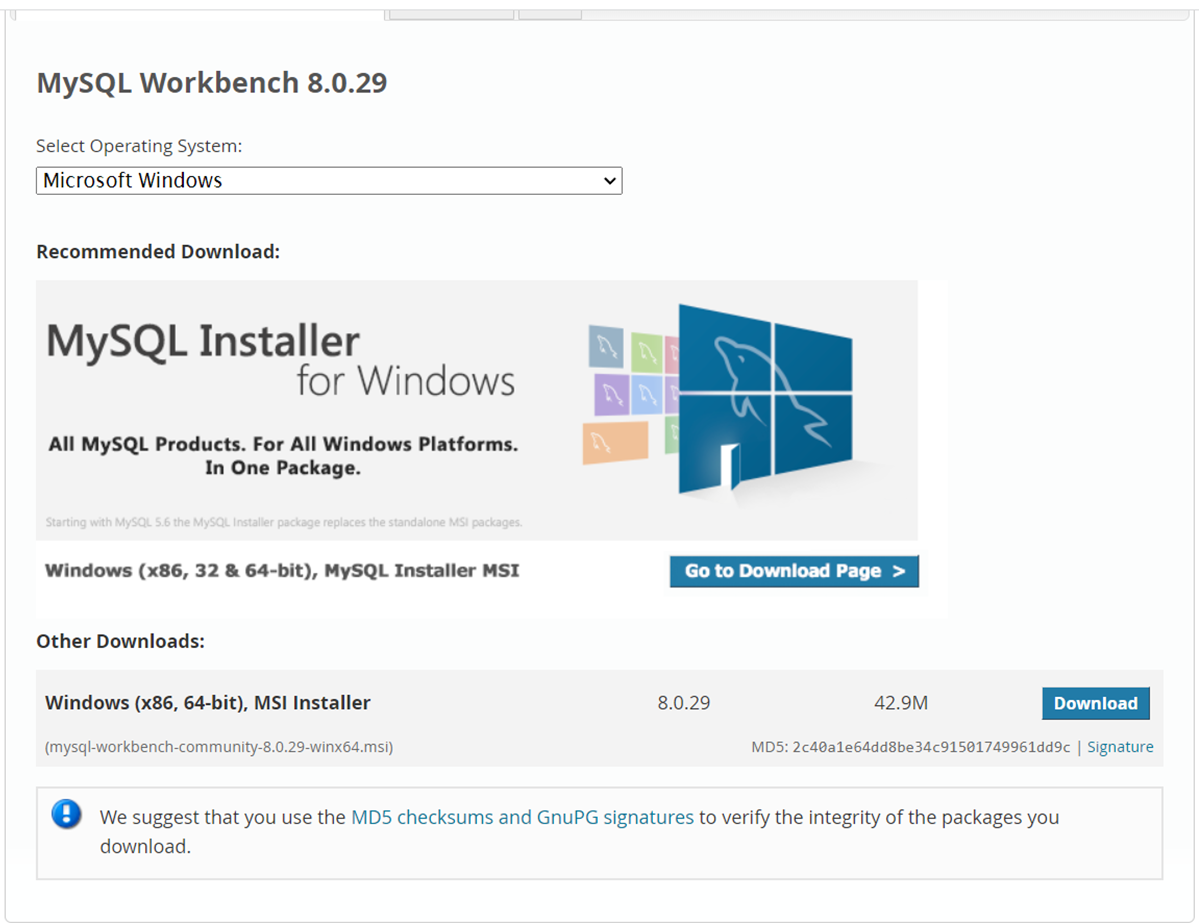The image size is (1199, 923).
Task: Click the mysql-workbench-community-8.0.29-winx64.msi filename
Action: pyautogui.click(x=219, y=747)
